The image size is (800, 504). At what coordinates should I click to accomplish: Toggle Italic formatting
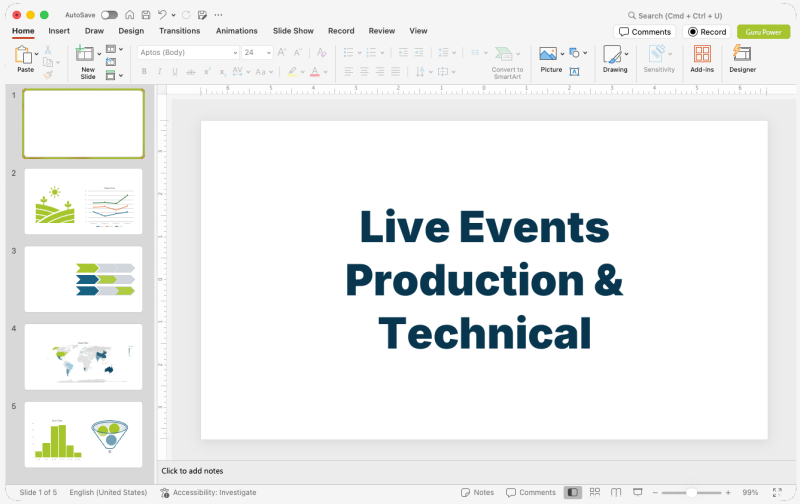159,72
